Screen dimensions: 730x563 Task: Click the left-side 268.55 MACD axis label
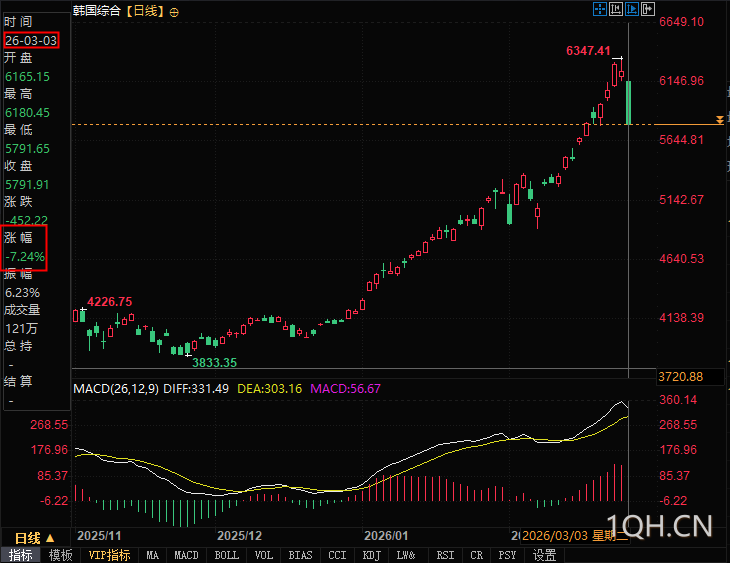49,425
